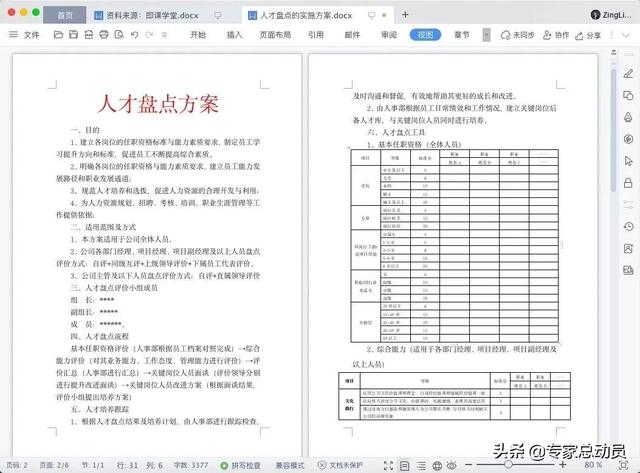640x473 pixels.
Task: Click the pen/edit icon in the right sidebar
Action: tap(628, 74)
